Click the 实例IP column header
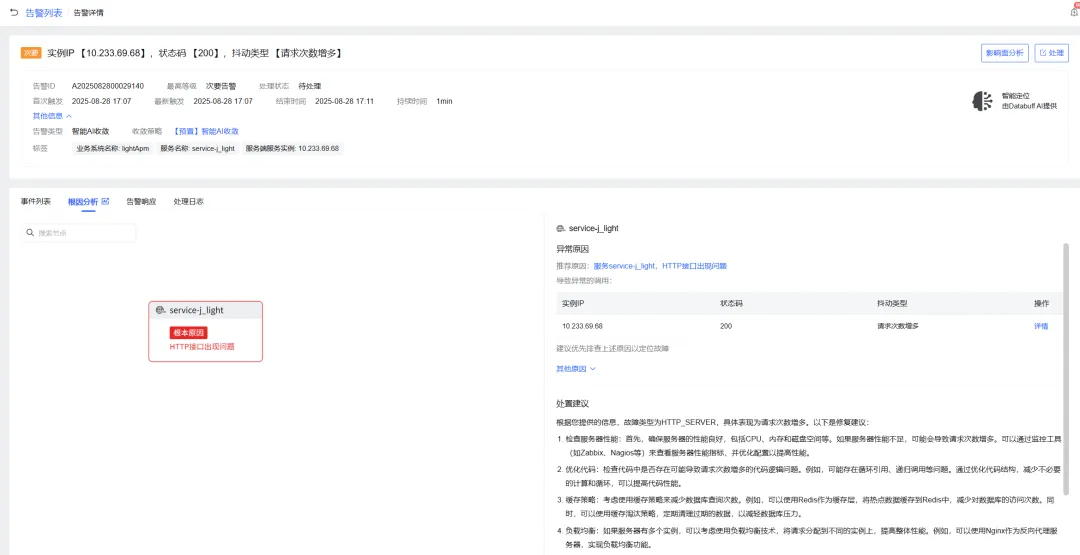 [x=573, y=304]
